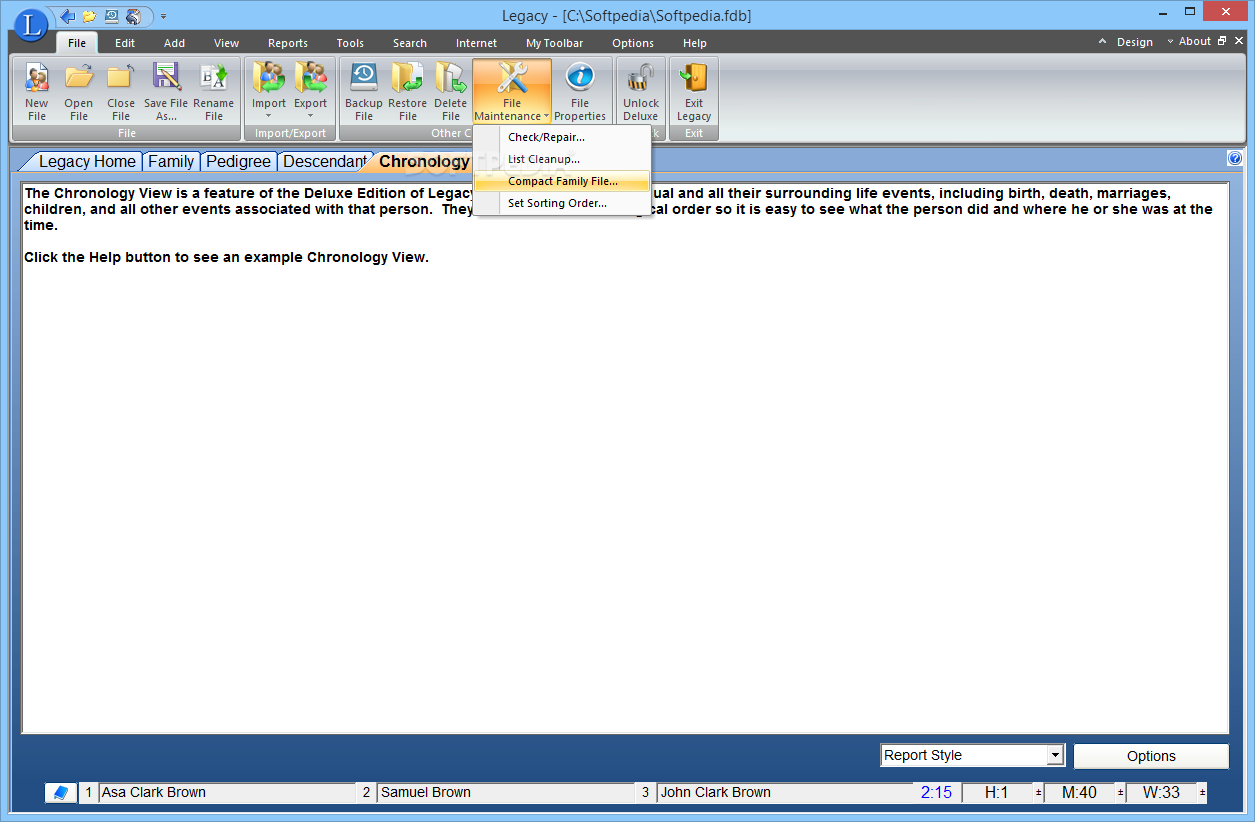Click the blue help question mark icon
1255x822 pixels.
pyautogui.click(x=1235, y=158)
